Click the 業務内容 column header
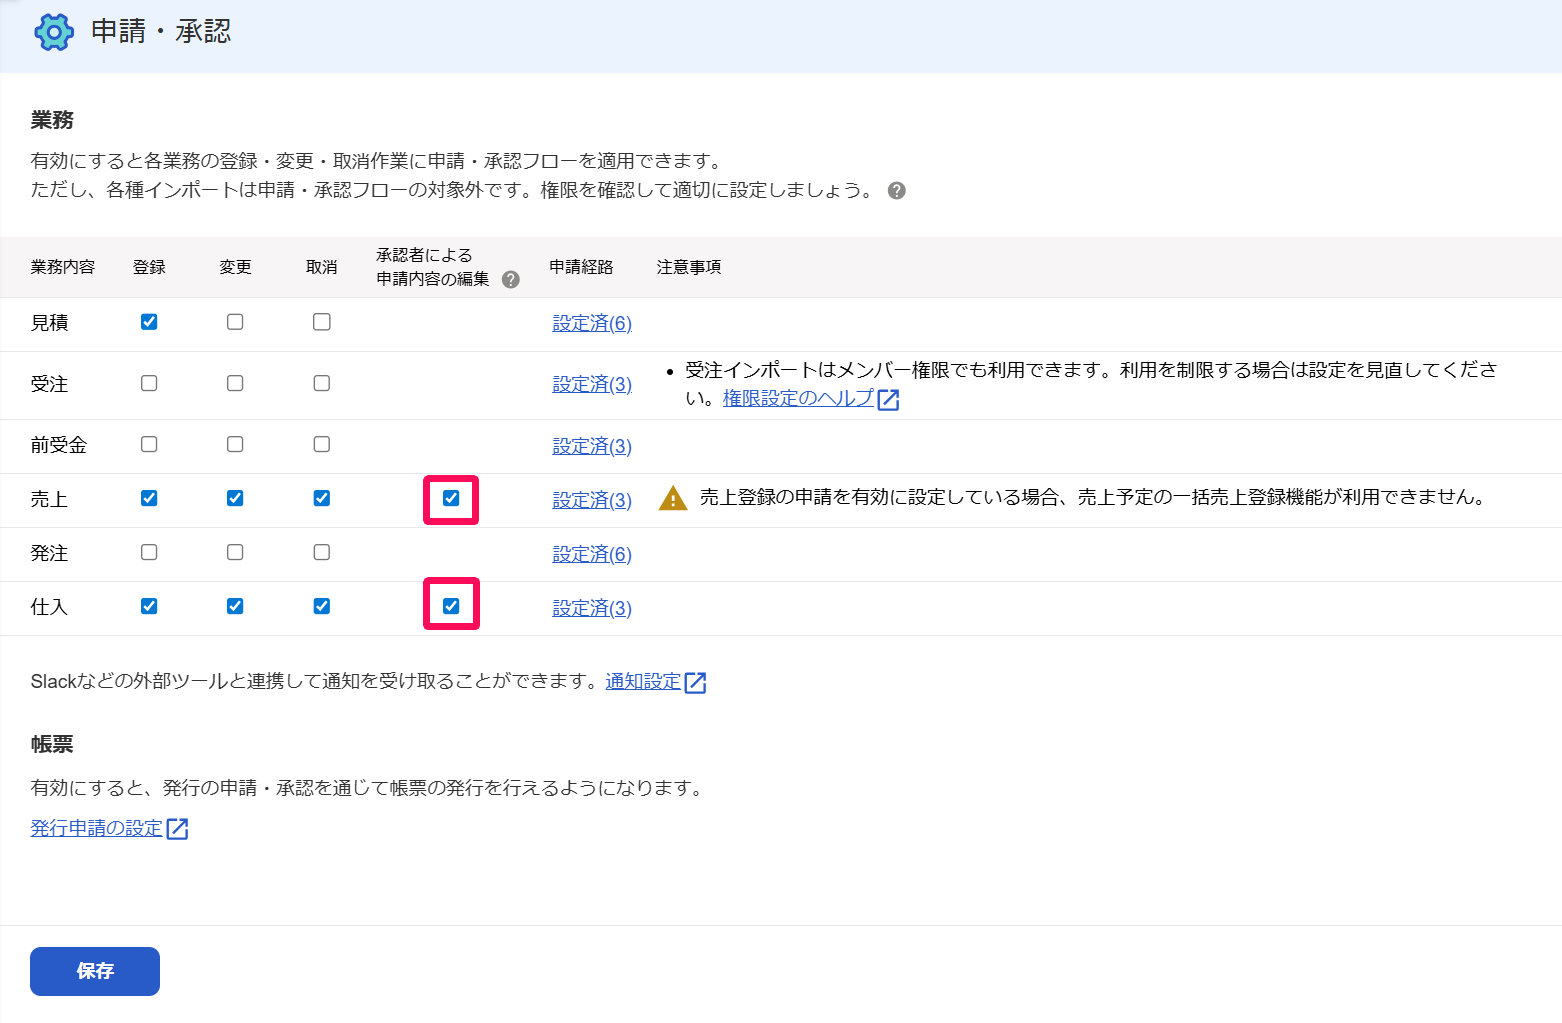The image size is (1562, 1023). pyautogui.click(x=63, y=267)
